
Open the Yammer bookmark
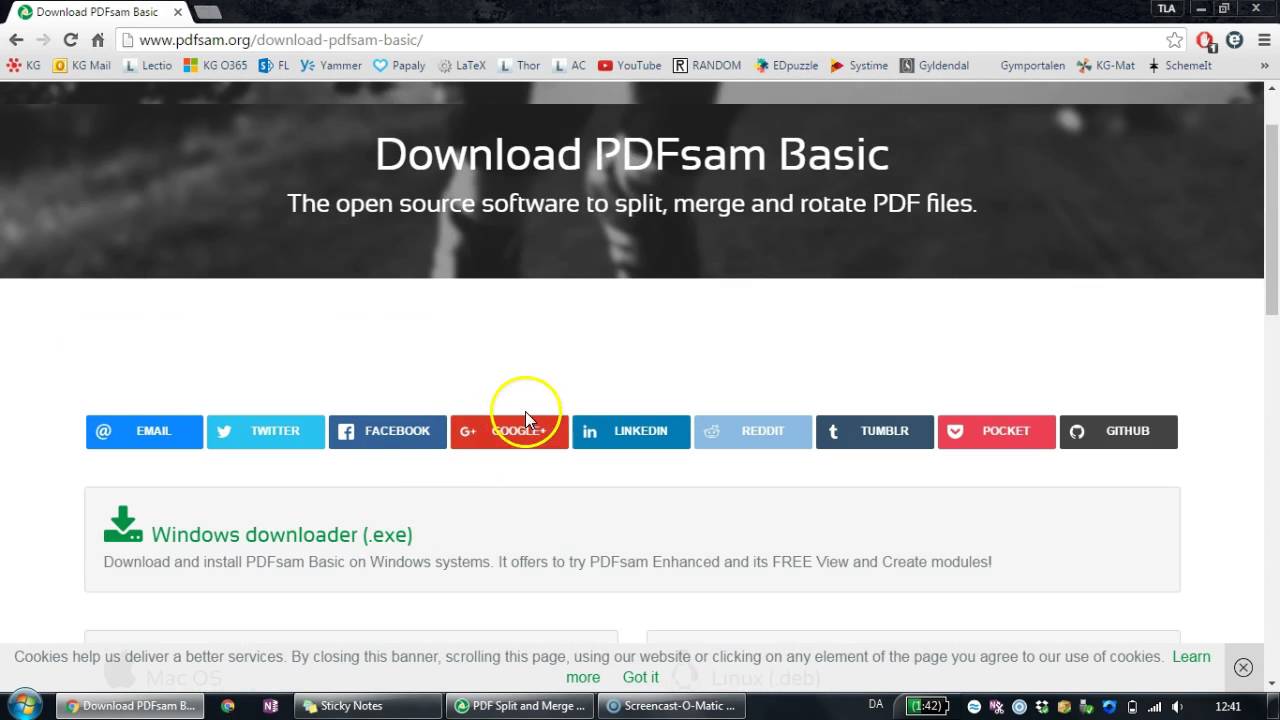click(x=331, y=65)
